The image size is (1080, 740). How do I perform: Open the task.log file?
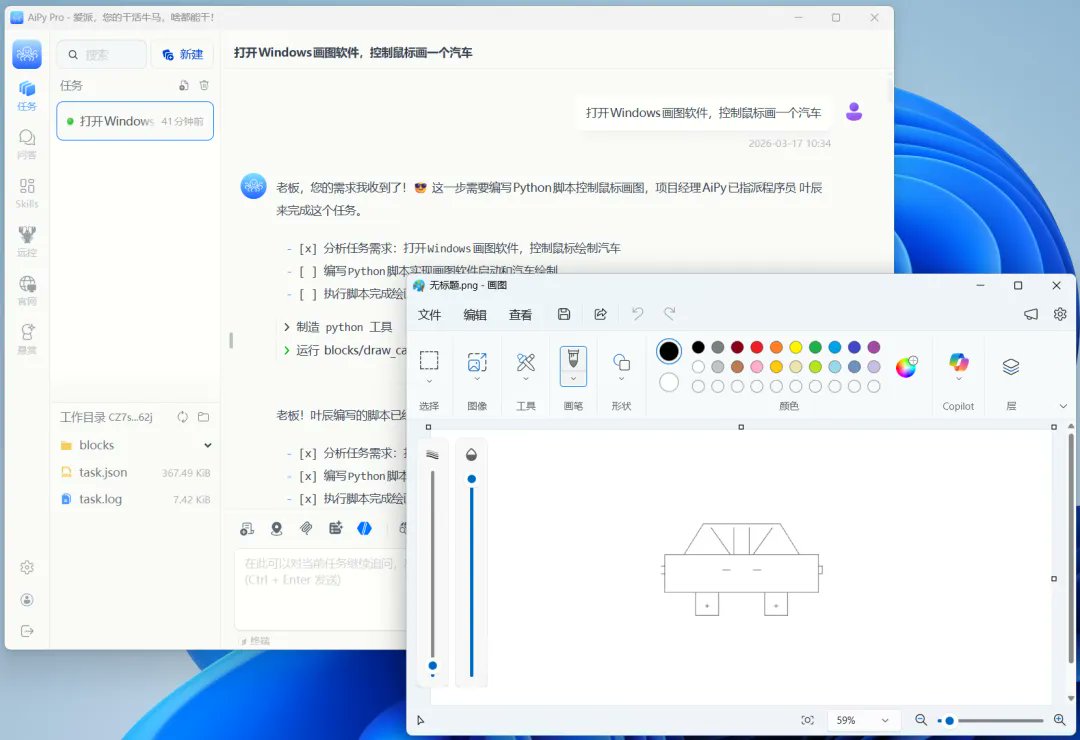pyautogui.click(x=135, y=499)
